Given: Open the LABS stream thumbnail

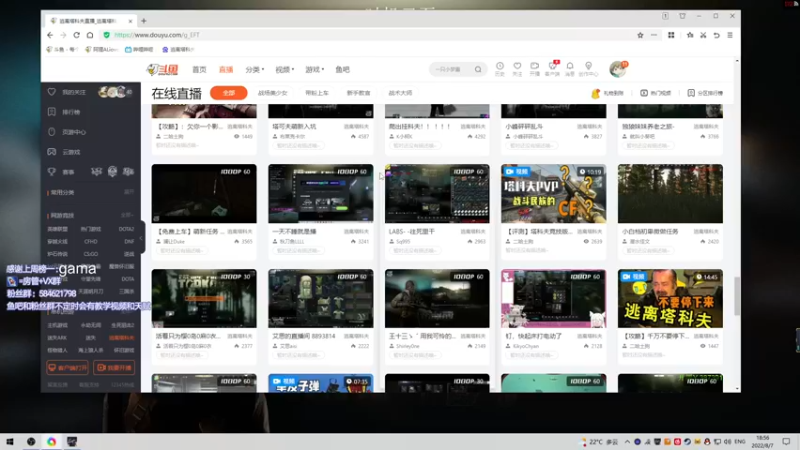Looking at the screenshot, I should pos(437,193).
